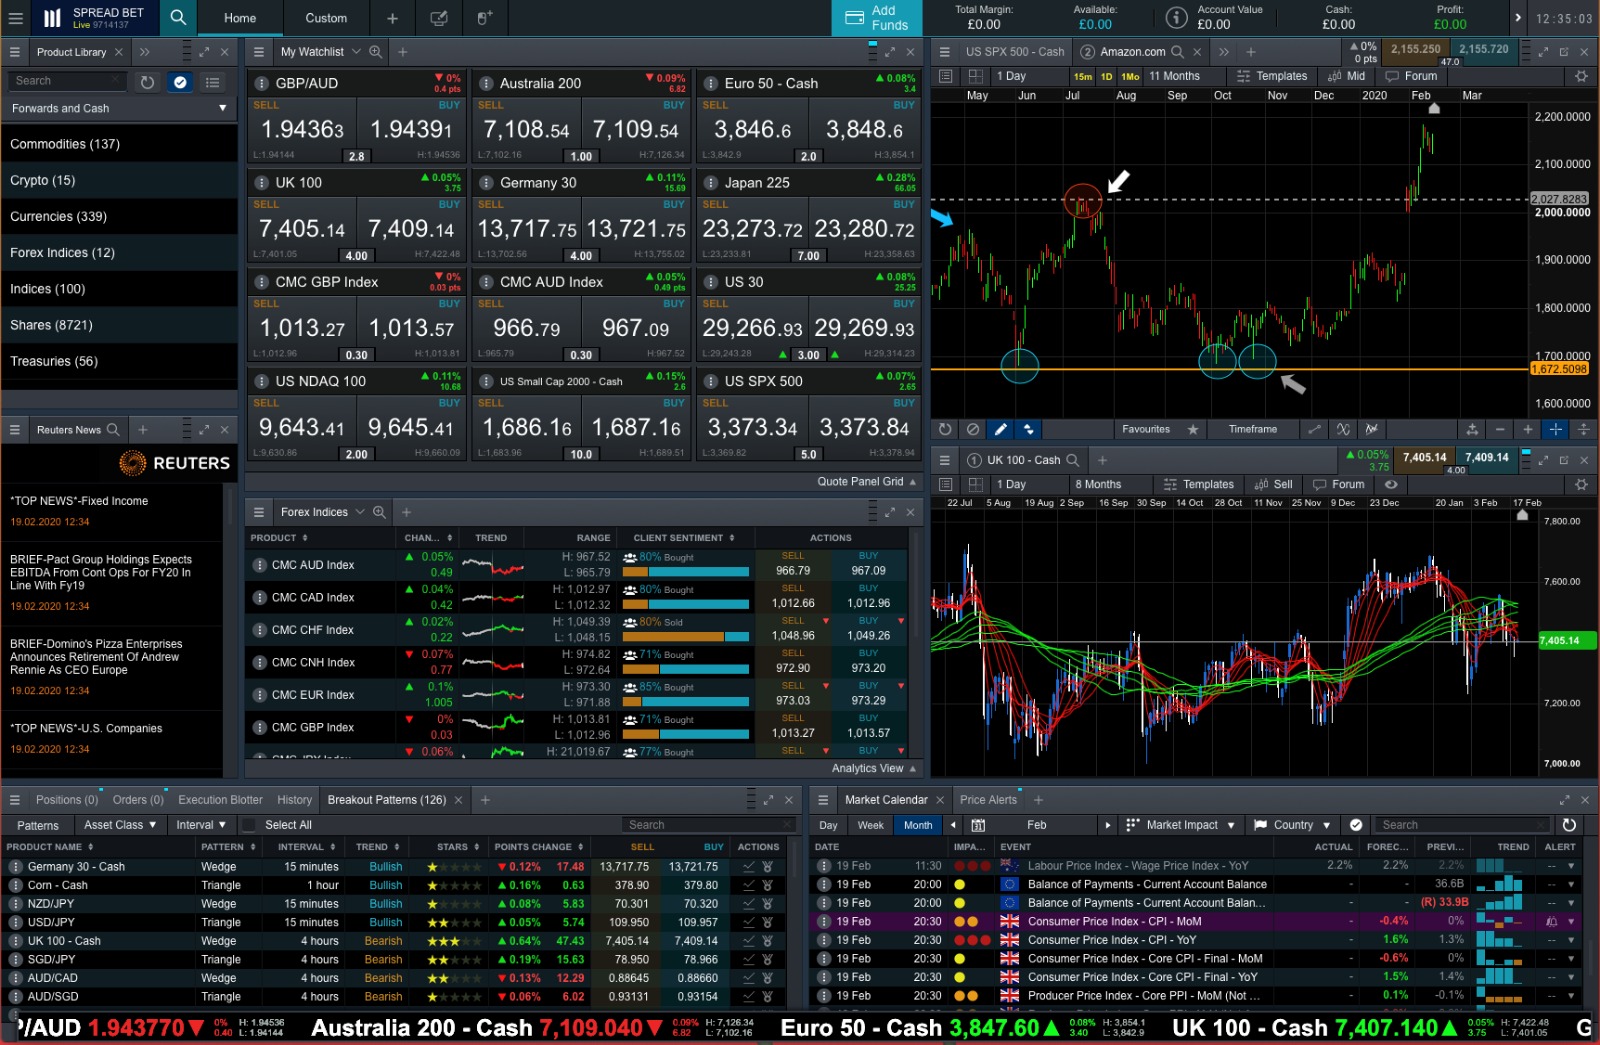Enable the 1Mo interval shortcut on SPX chart
This screenshot has width=1600, height=1045.
(1130, 77)
